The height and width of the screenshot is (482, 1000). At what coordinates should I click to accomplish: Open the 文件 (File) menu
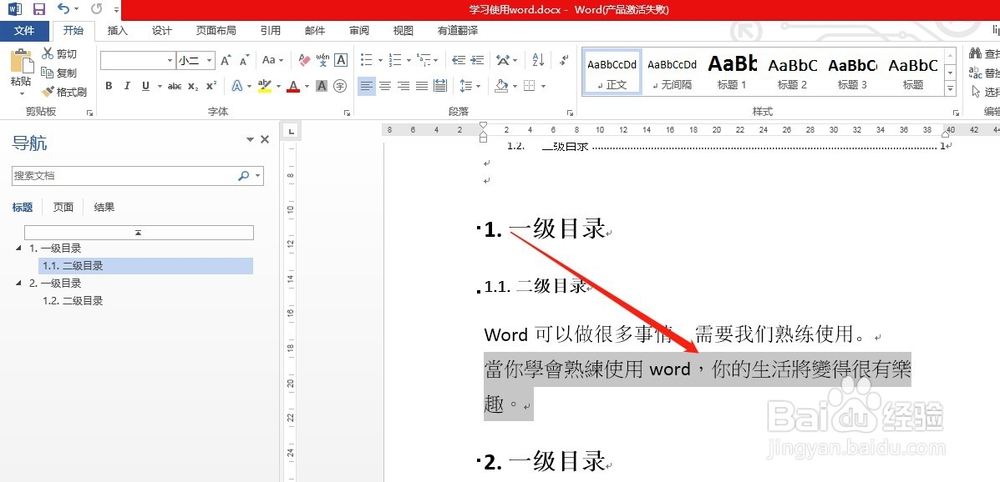24,31
